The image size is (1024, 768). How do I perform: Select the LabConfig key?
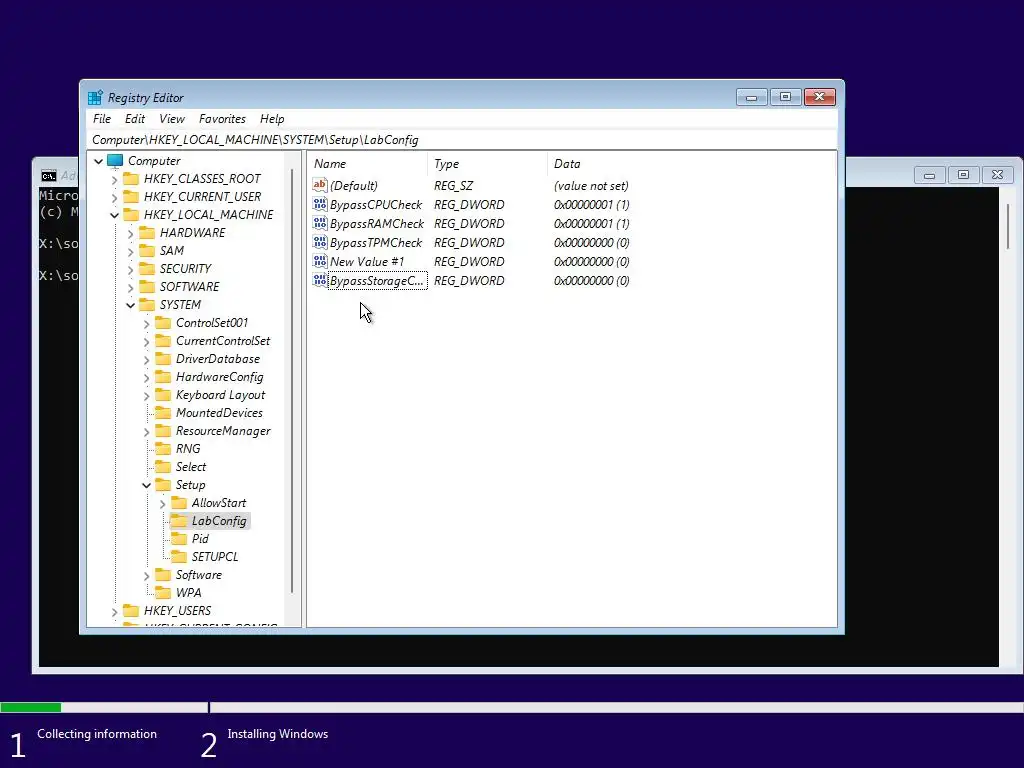pyautogui.click(x=219, y=521)
